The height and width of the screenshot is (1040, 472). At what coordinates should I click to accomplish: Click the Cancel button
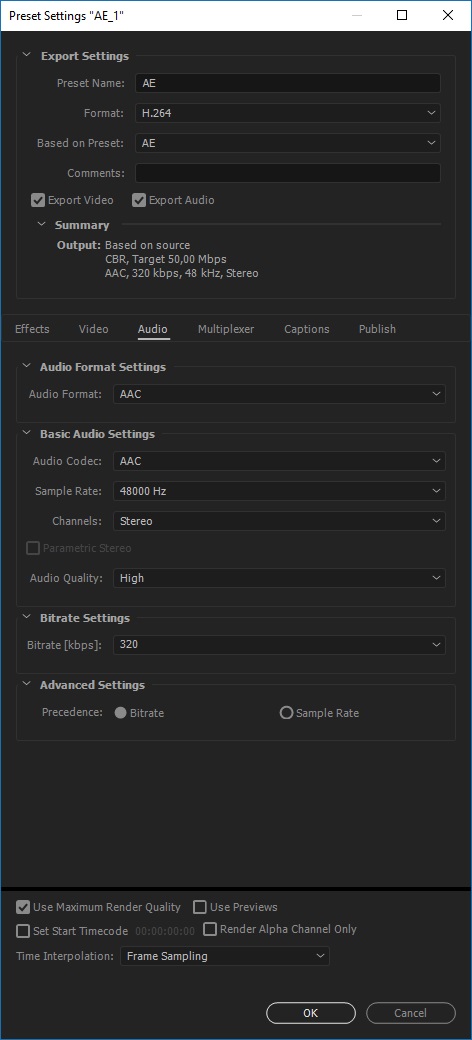pyautogui.click(x=411, y=1013)
